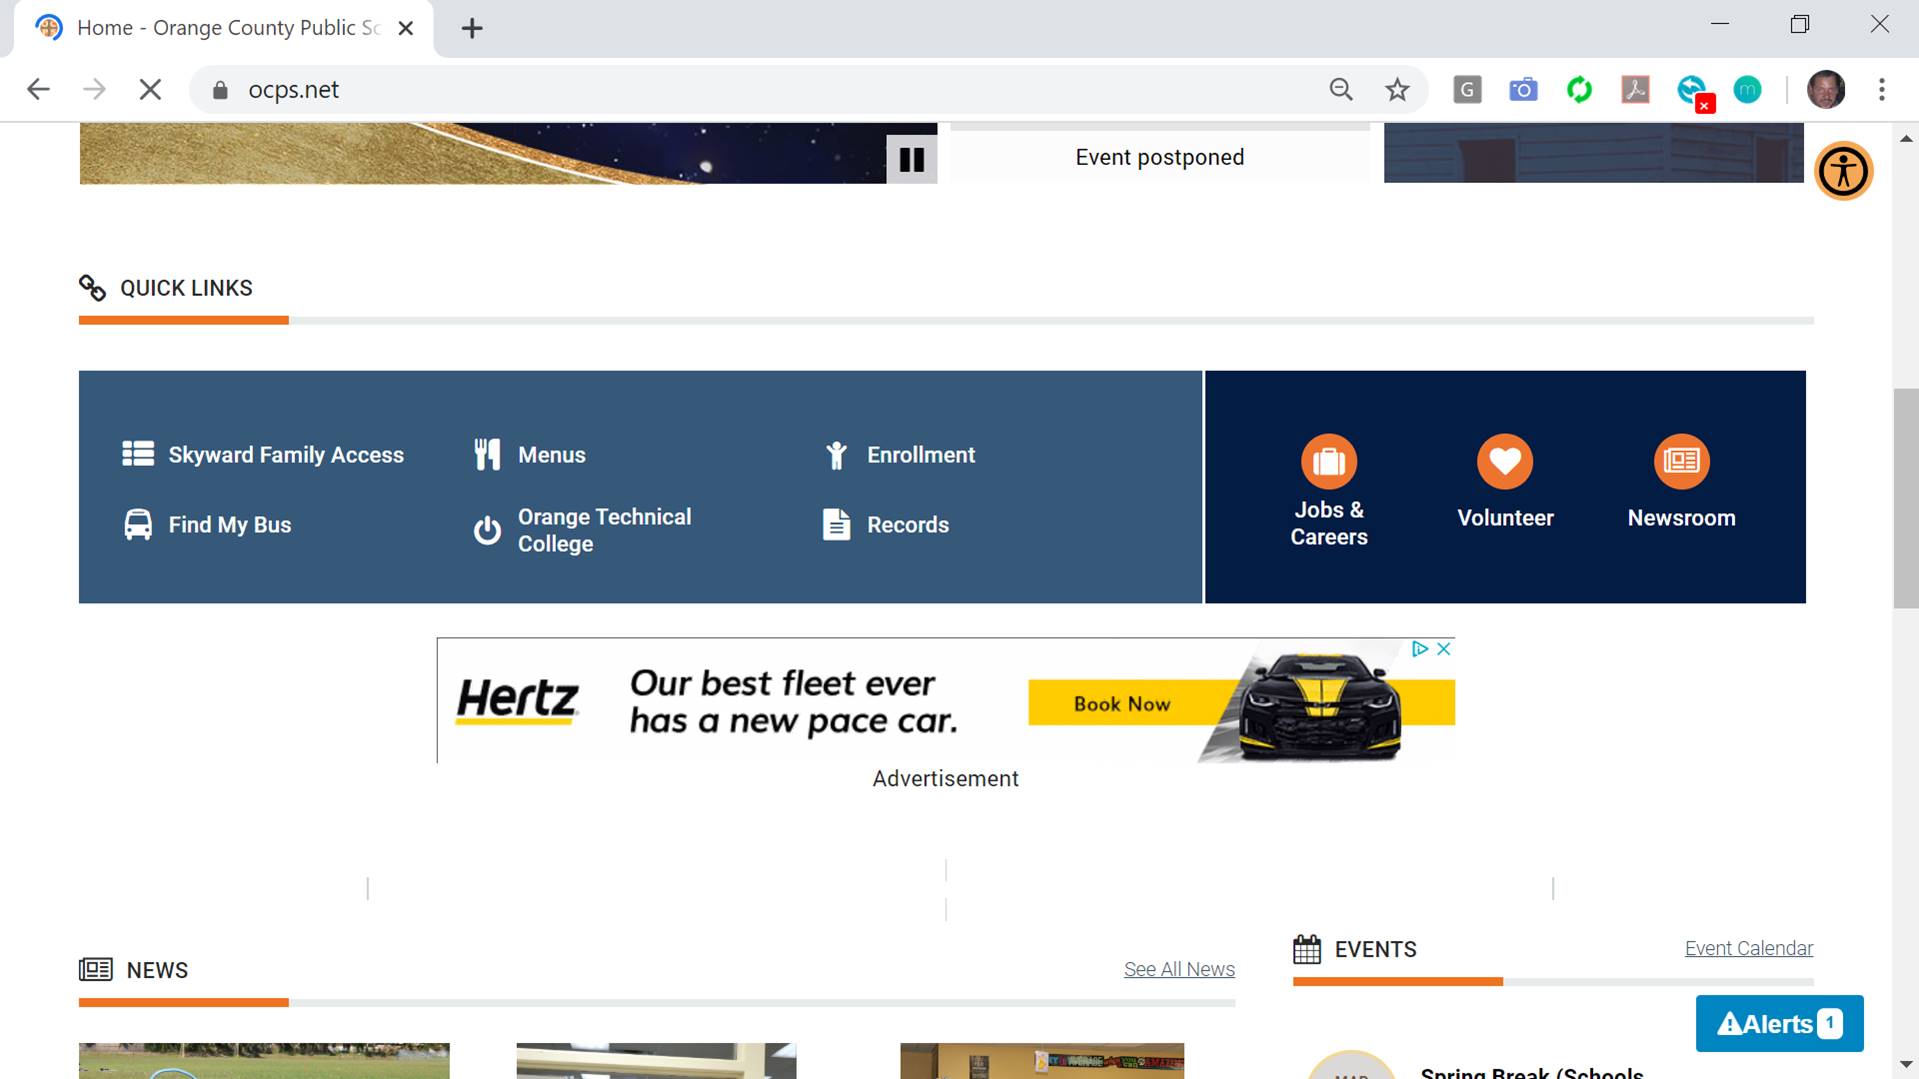
Task: Open Chrome's three-dot menu
Action: 1882,90
